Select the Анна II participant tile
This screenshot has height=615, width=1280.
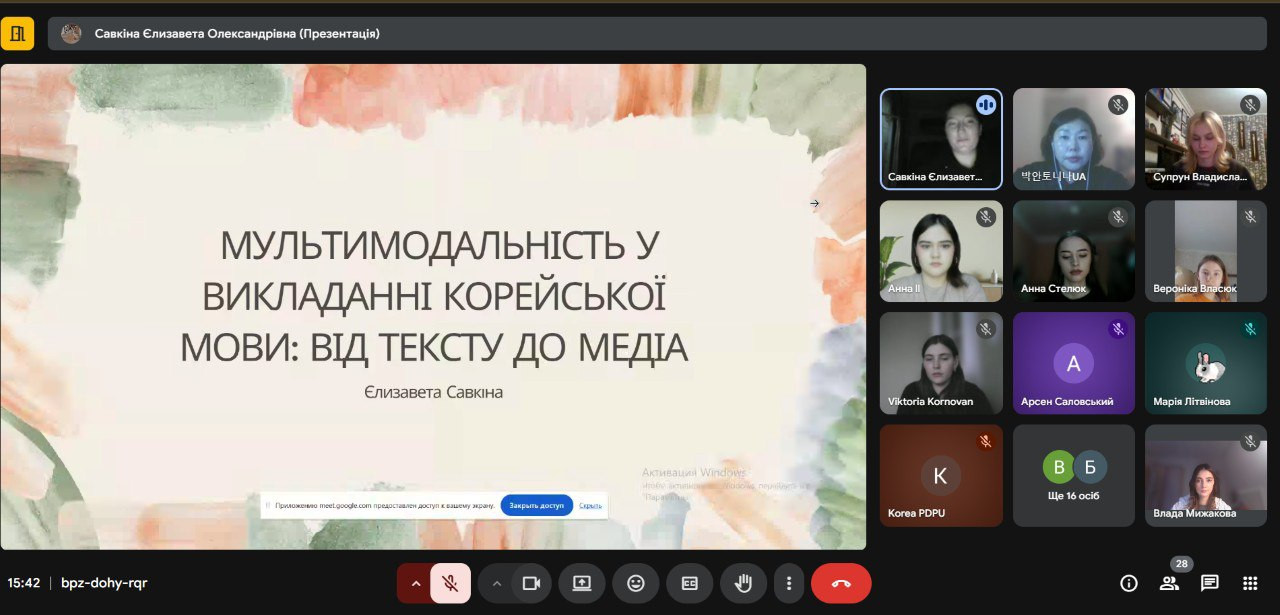click(x=941, y=251)
